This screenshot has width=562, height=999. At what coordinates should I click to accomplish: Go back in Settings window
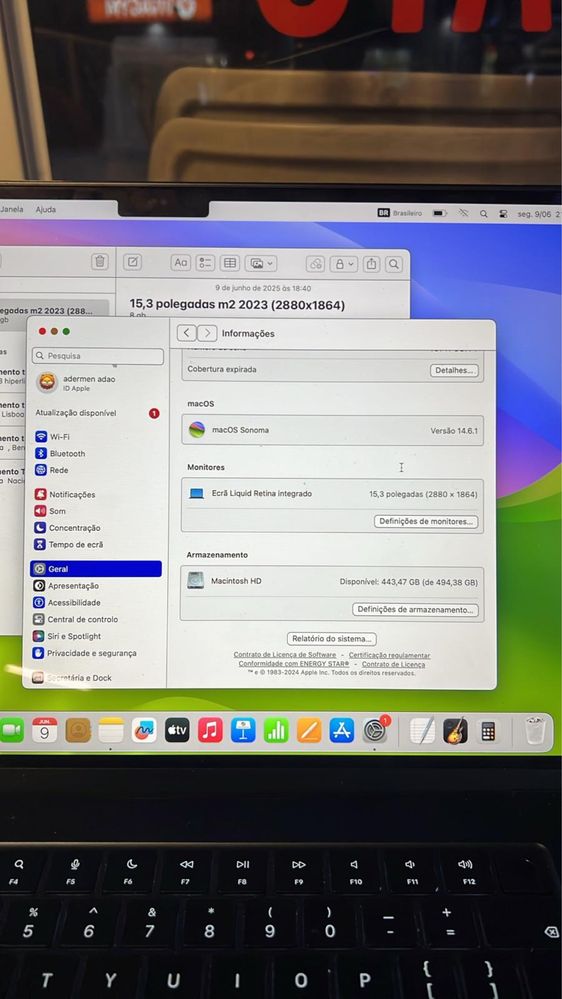tap(186, 333)
